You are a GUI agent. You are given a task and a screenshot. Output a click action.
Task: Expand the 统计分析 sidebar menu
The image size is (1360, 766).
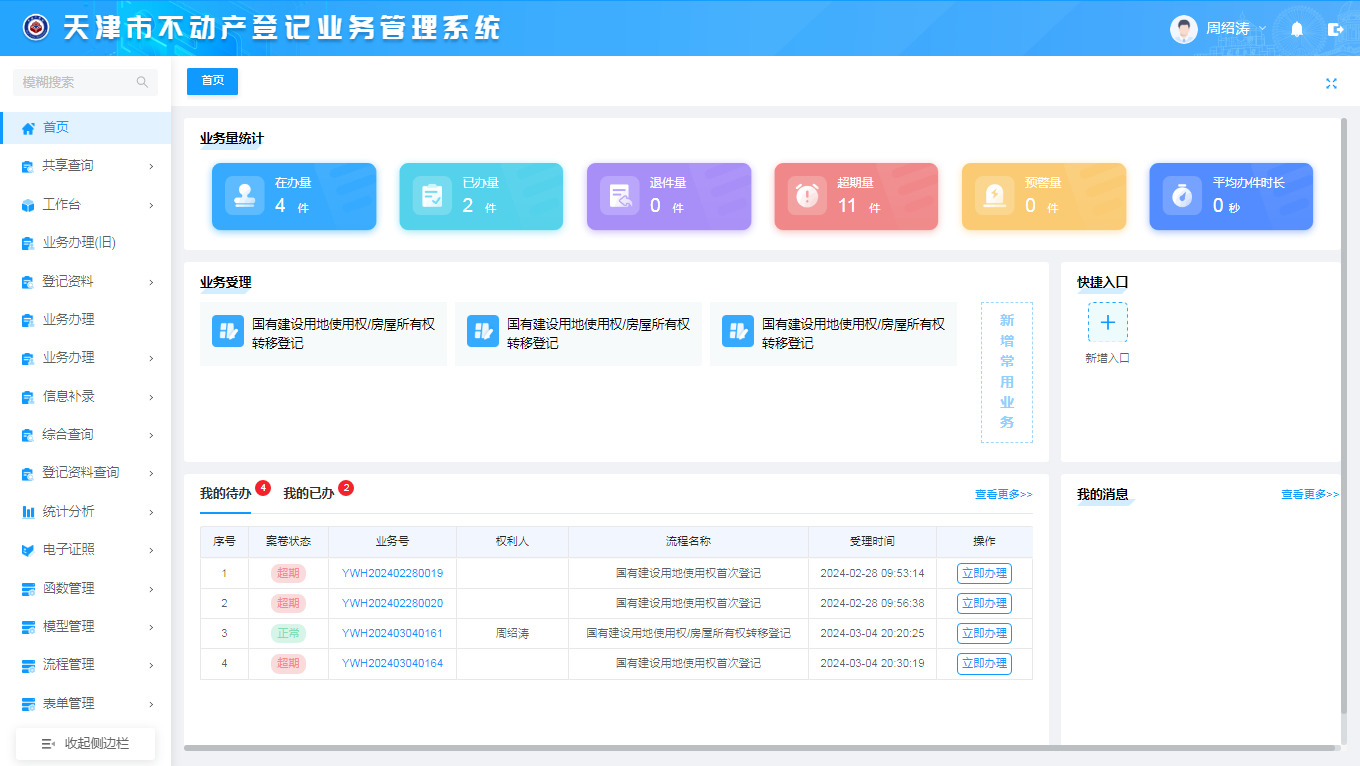86,512
